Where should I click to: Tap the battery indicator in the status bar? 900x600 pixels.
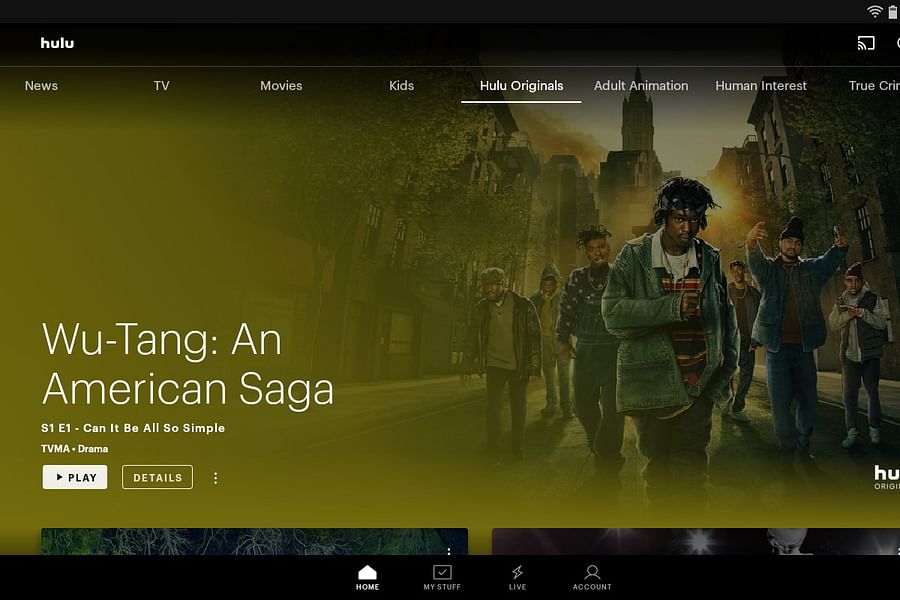click(x=891, y=11)
